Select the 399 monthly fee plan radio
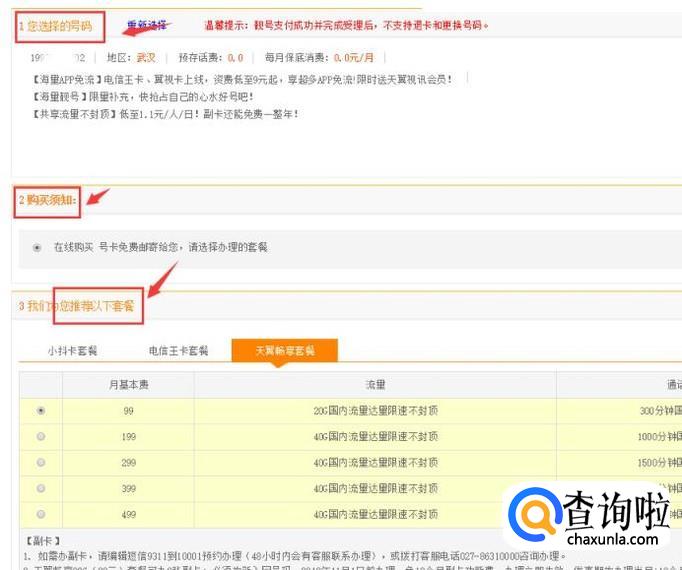The height and width of the screenshot is (570, 682). pyautogui.click(x=41, y=488)
